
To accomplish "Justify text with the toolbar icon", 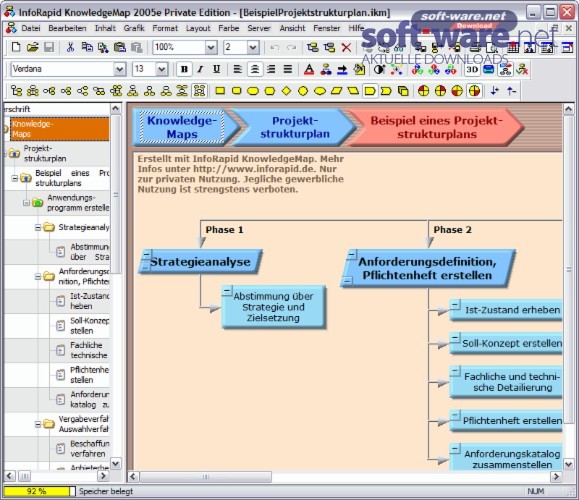I will point(288,69).
